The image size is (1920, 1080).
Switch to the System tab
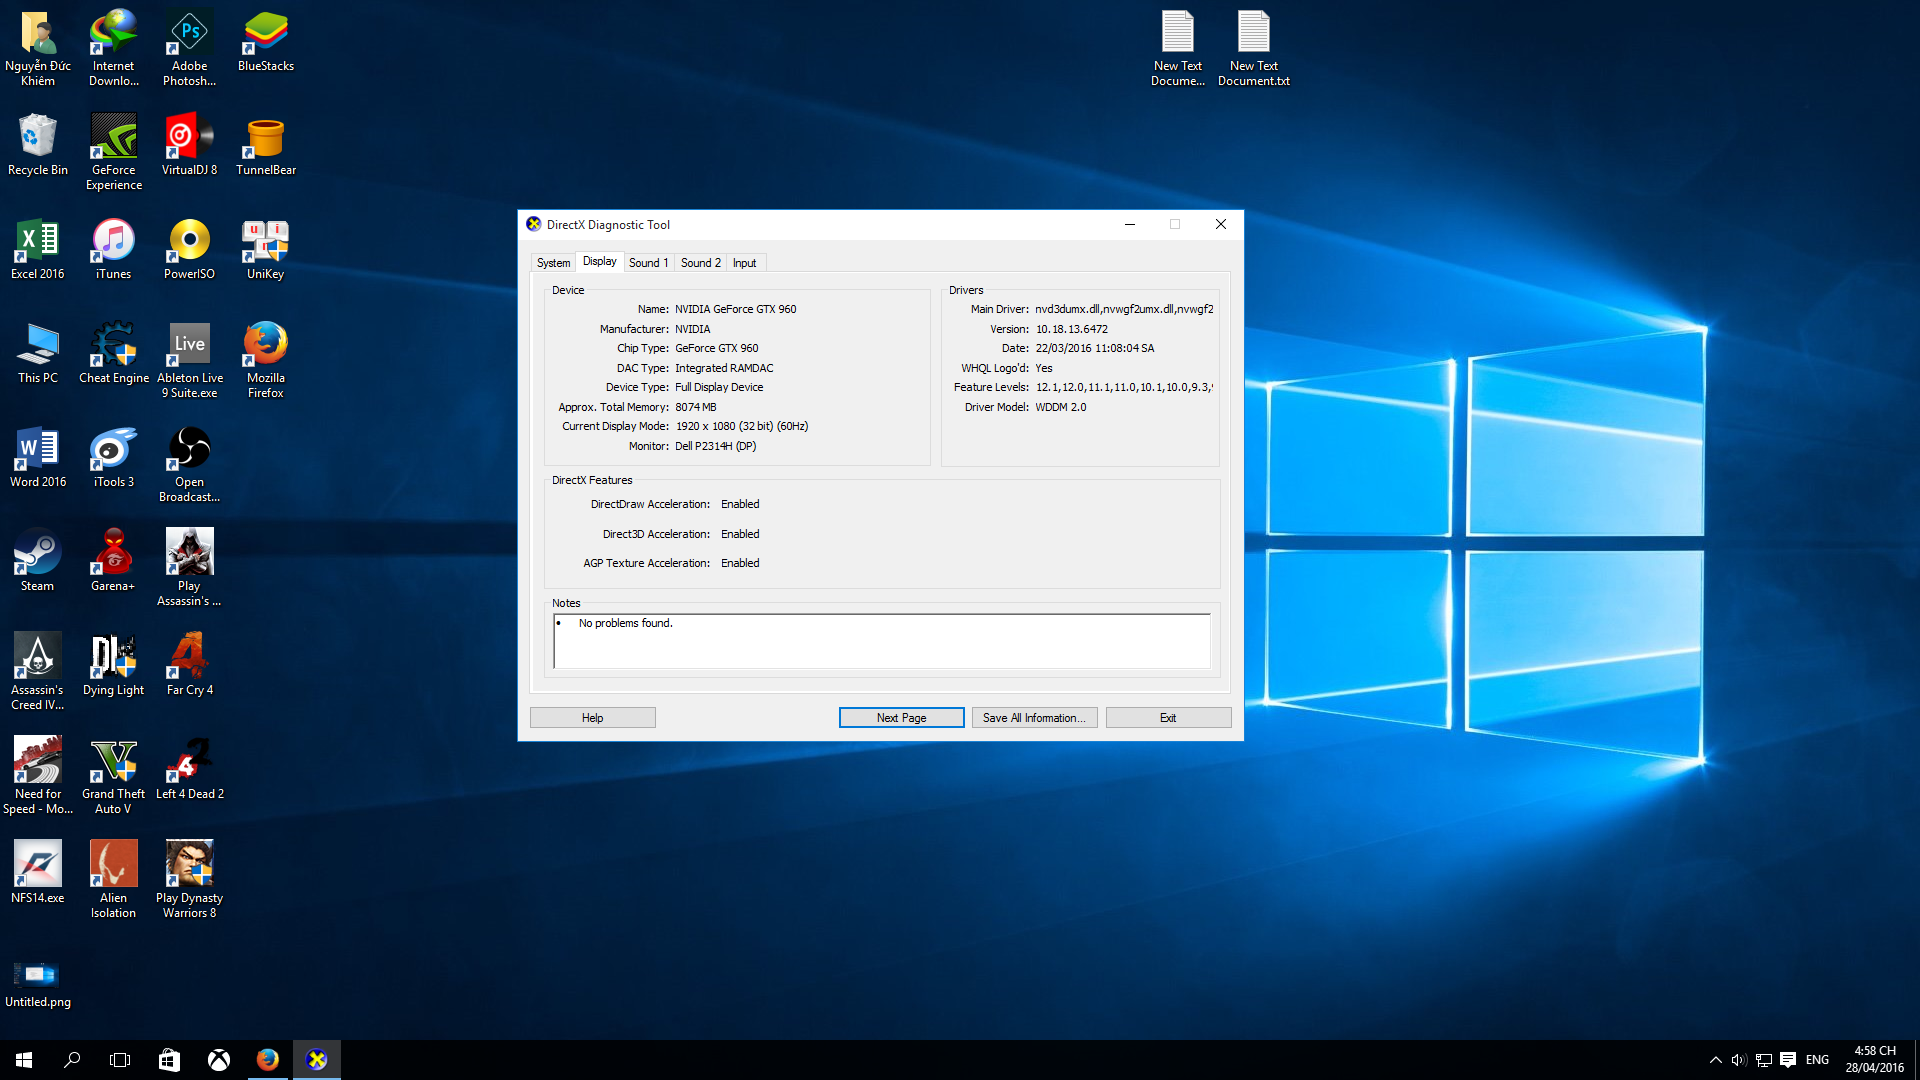[553, 263]
